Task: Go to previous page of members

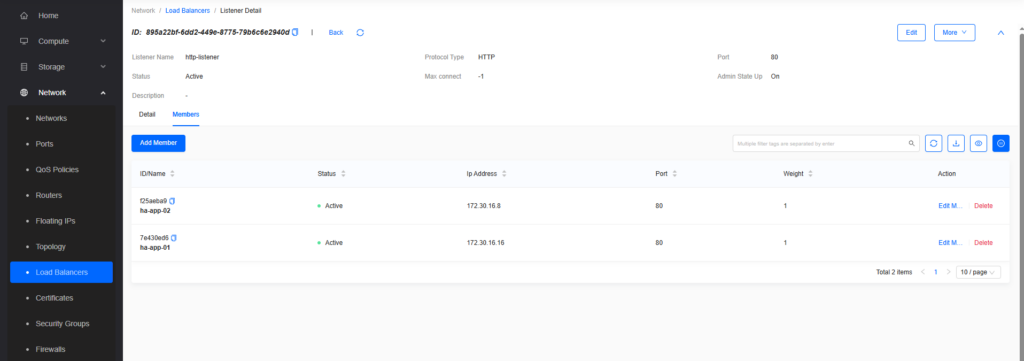Action: tap(923, 272)
